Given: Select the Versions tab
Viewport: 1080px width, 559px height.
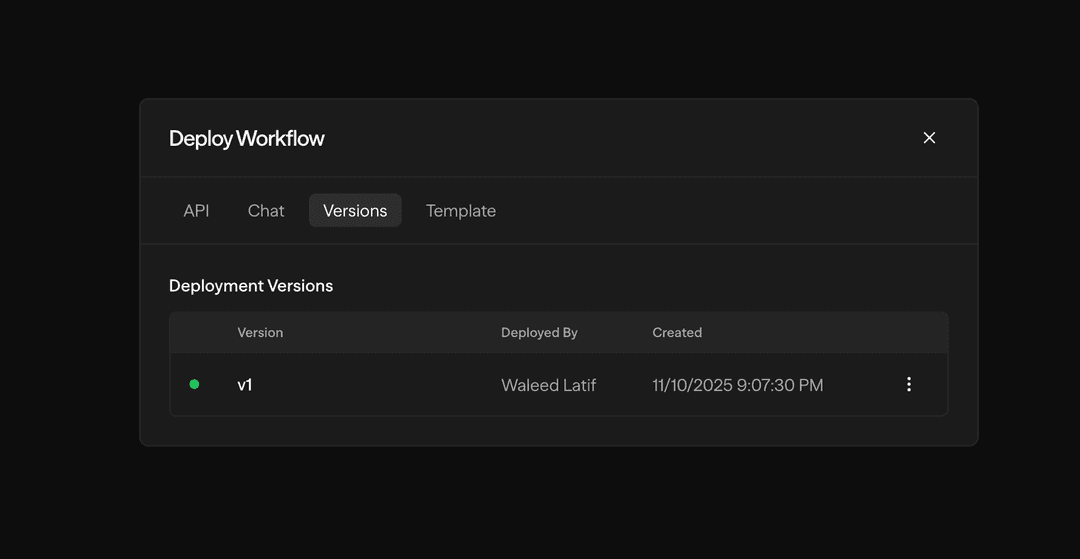Looking at the screenshot, I should click(x=355, y=211).
